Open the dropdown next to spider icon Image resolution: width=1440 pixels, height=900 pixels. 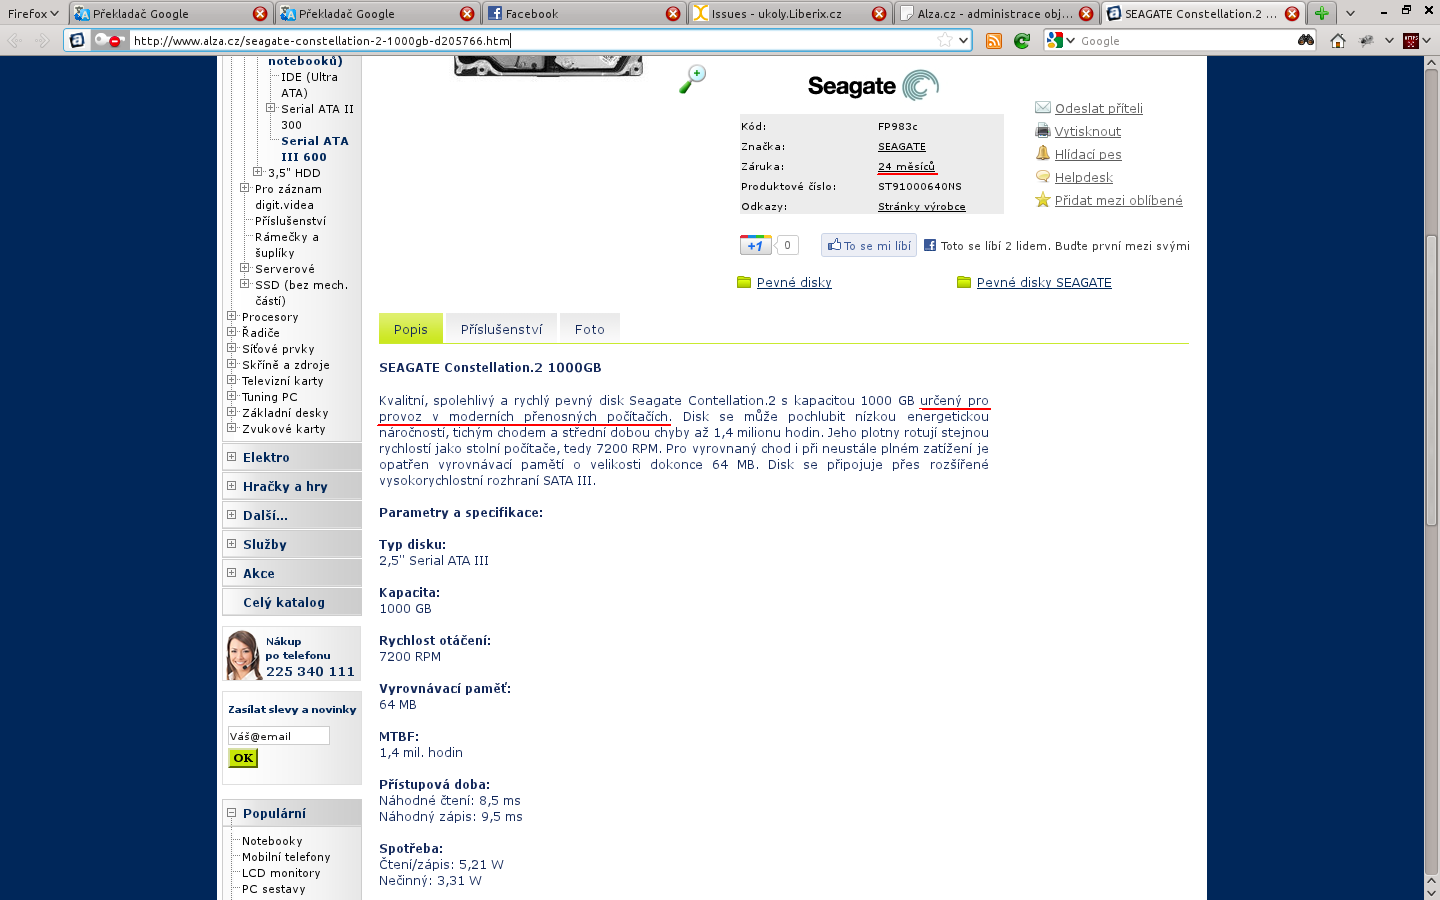pyautogui.click(x=1389, y=40)
